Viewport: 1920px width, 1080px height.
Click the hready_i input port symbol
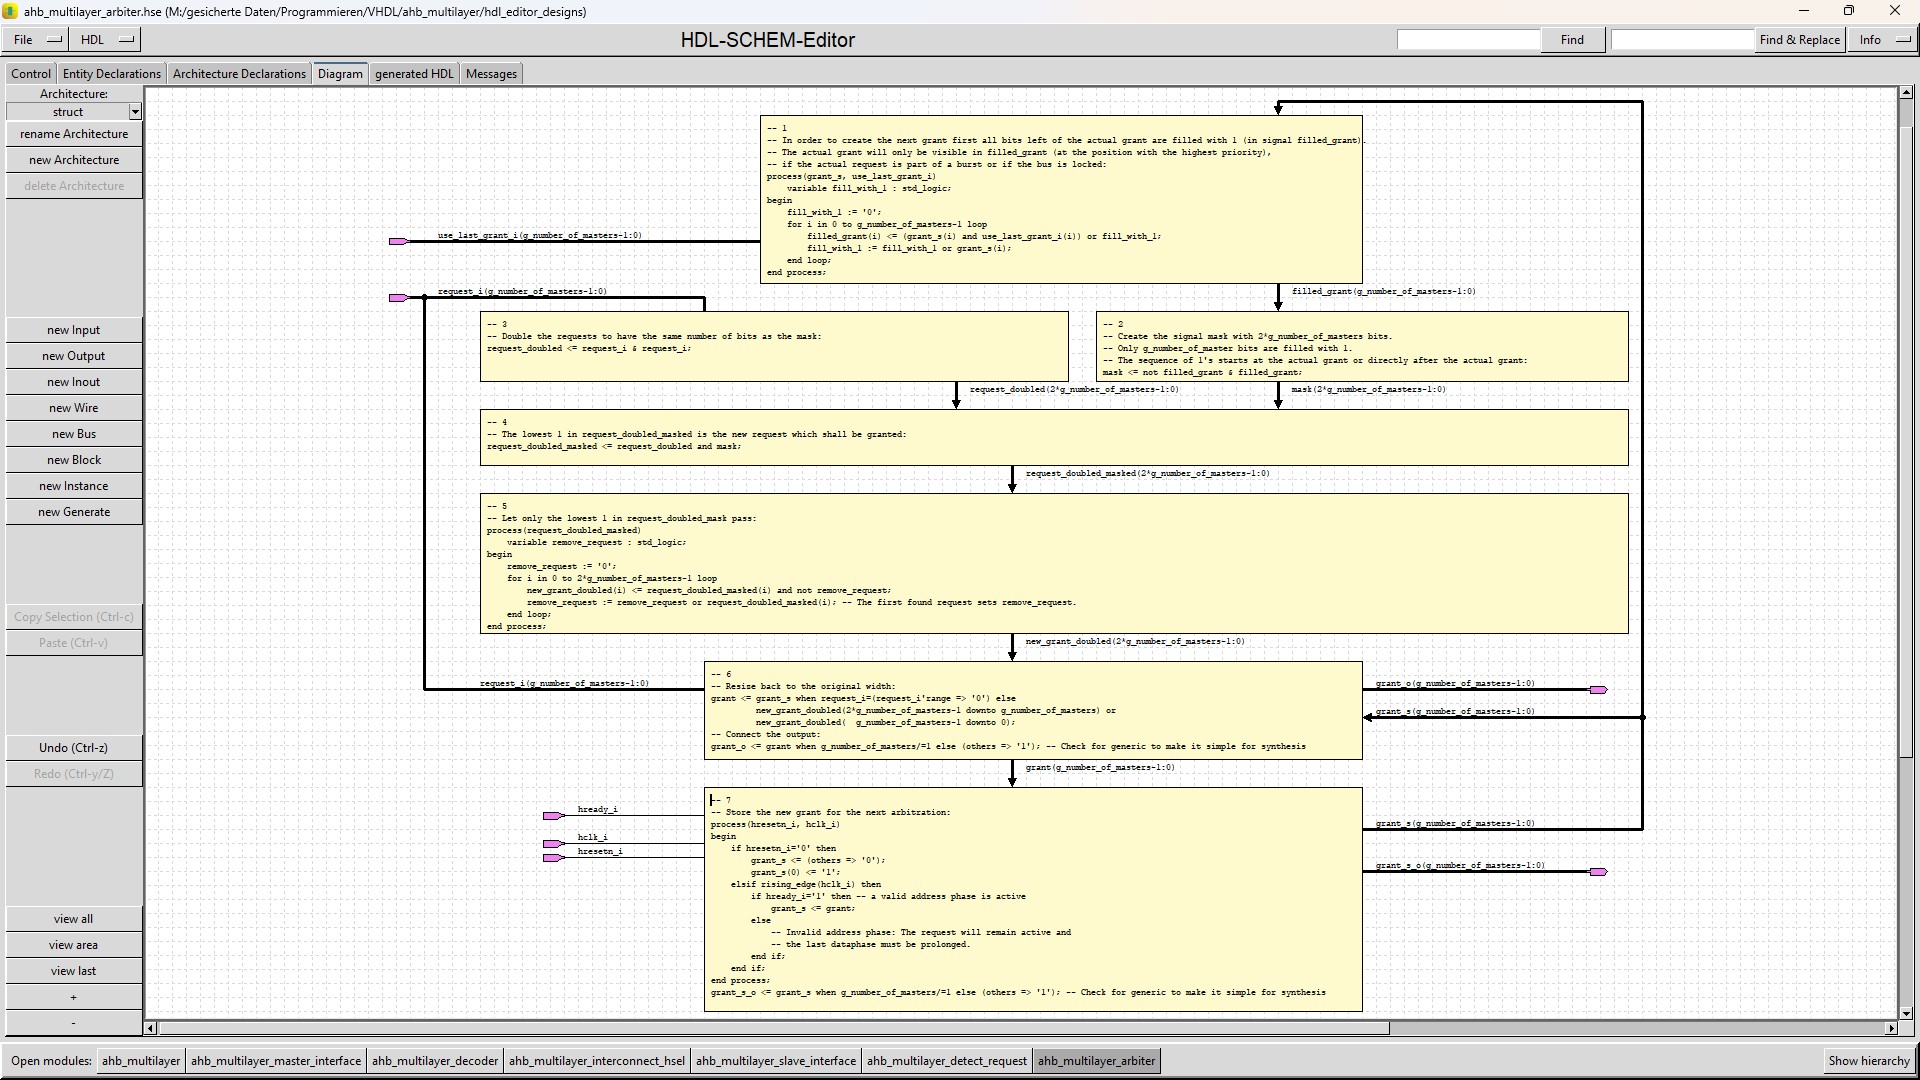(x=553, y=816)
